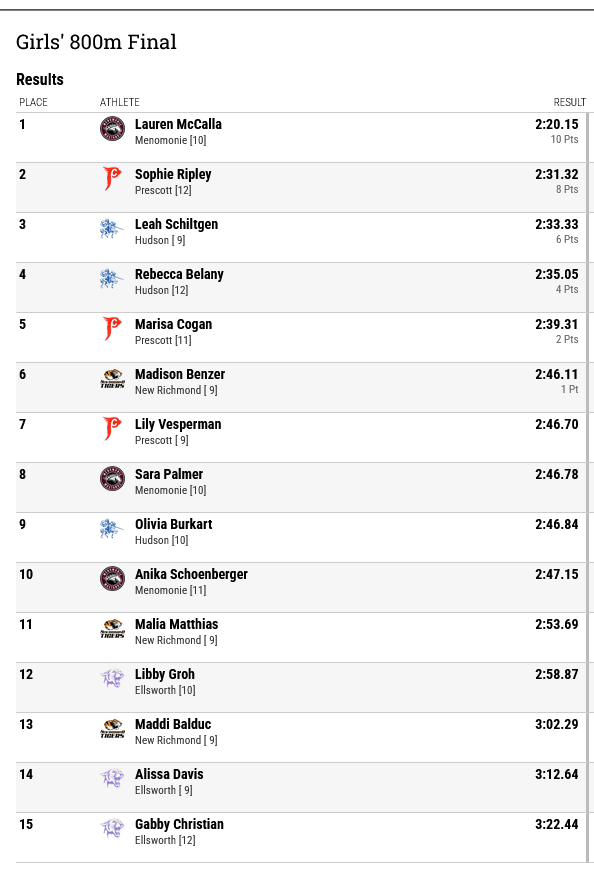Click the RESULT column header
Screen dimensions: 594x878
tap(569, 102)
